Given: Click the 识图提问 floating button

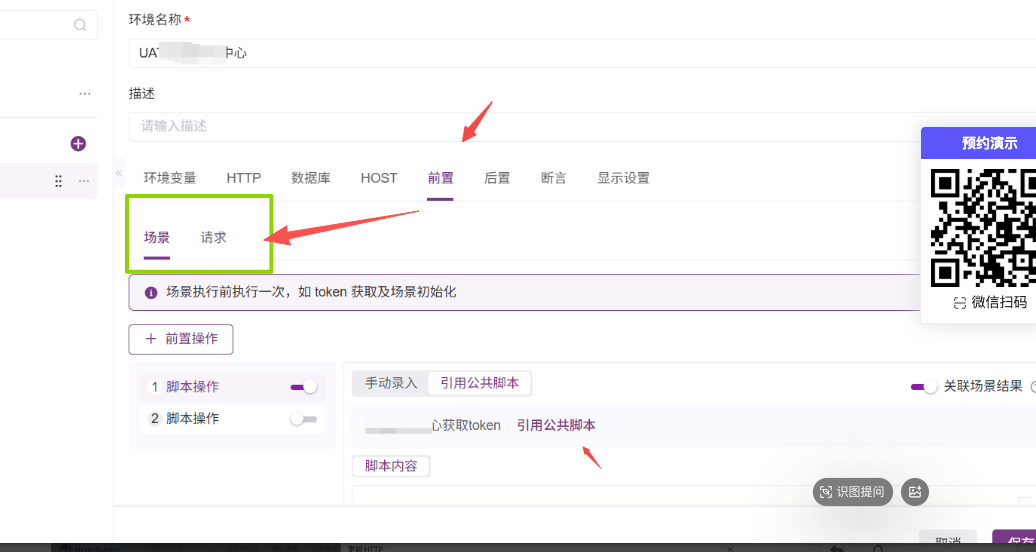Looking at the screenshot, I should click(x=853, y=491).
